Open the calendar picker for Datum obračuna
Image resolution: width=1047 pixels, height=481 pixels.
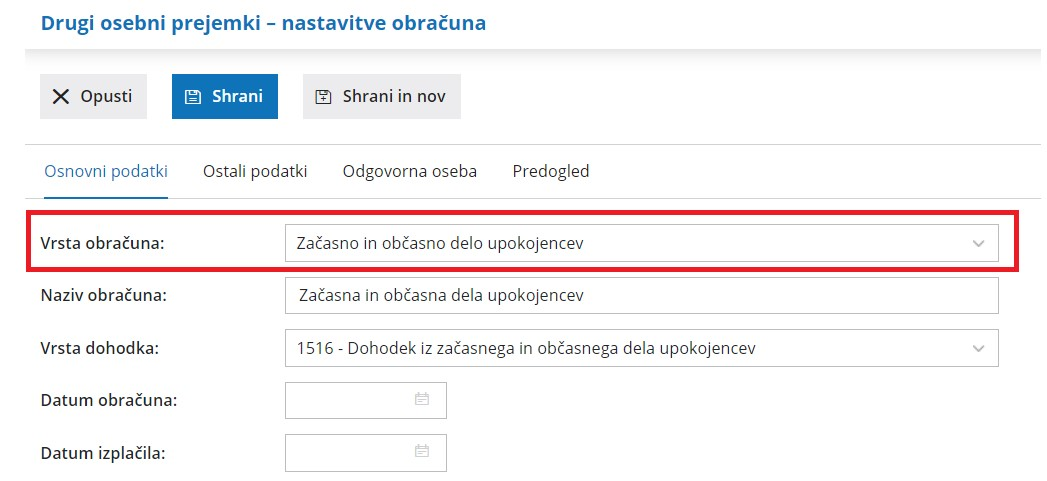tap(422, 400)
